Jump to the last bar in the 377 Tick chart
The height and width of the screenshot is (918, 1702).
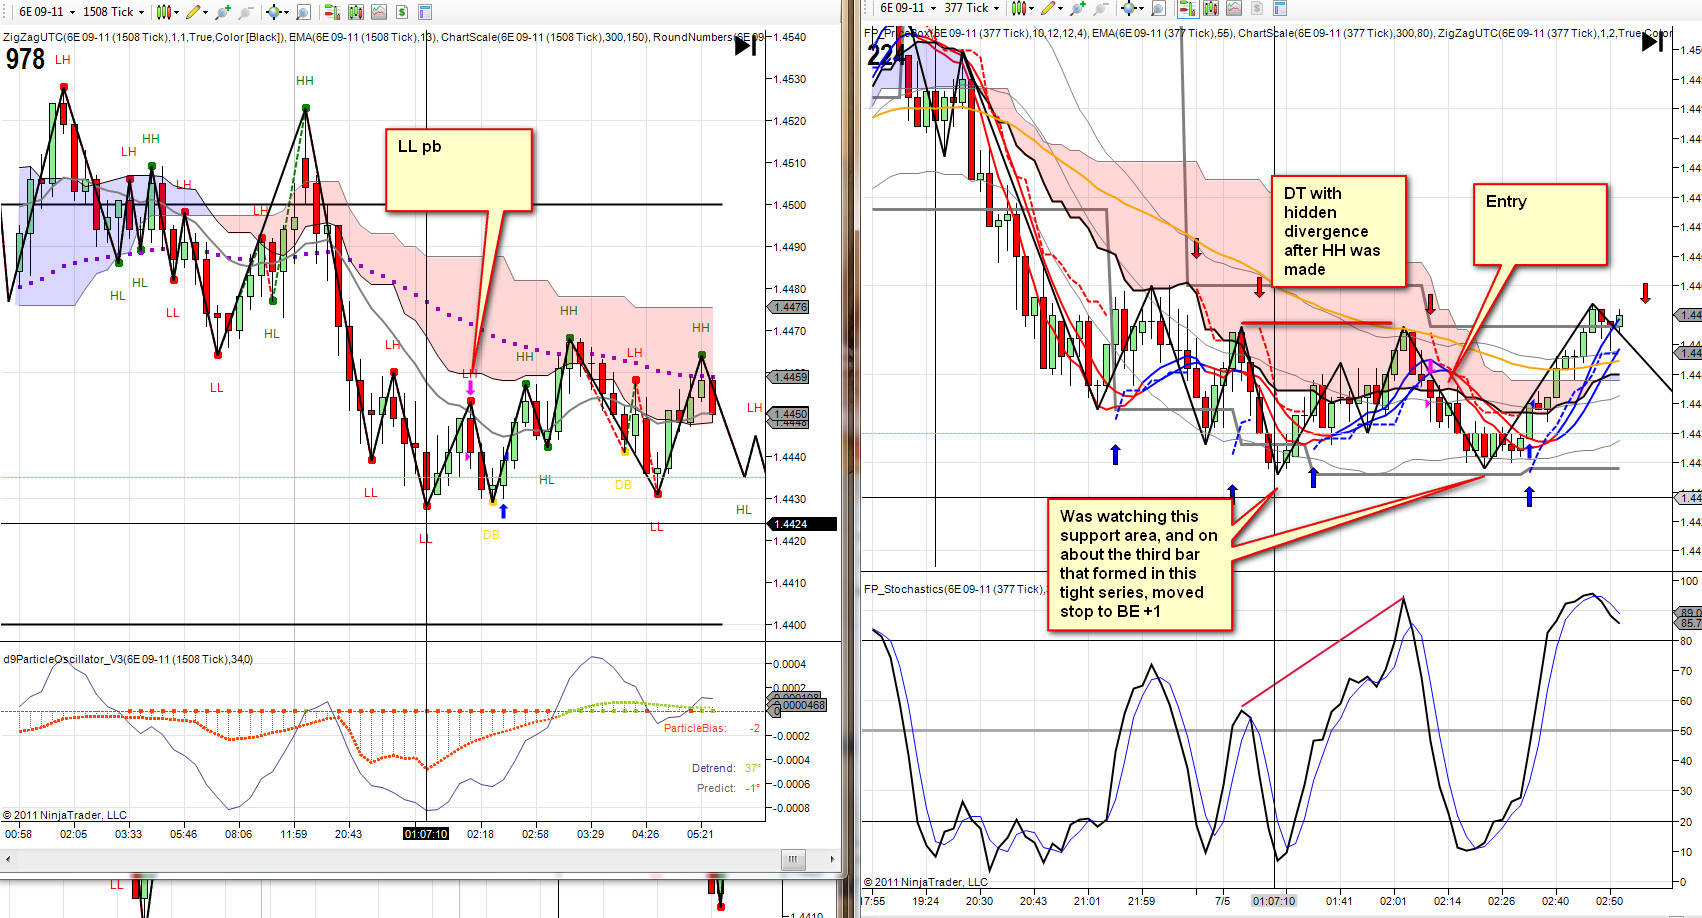click(x=1653, y=42)
